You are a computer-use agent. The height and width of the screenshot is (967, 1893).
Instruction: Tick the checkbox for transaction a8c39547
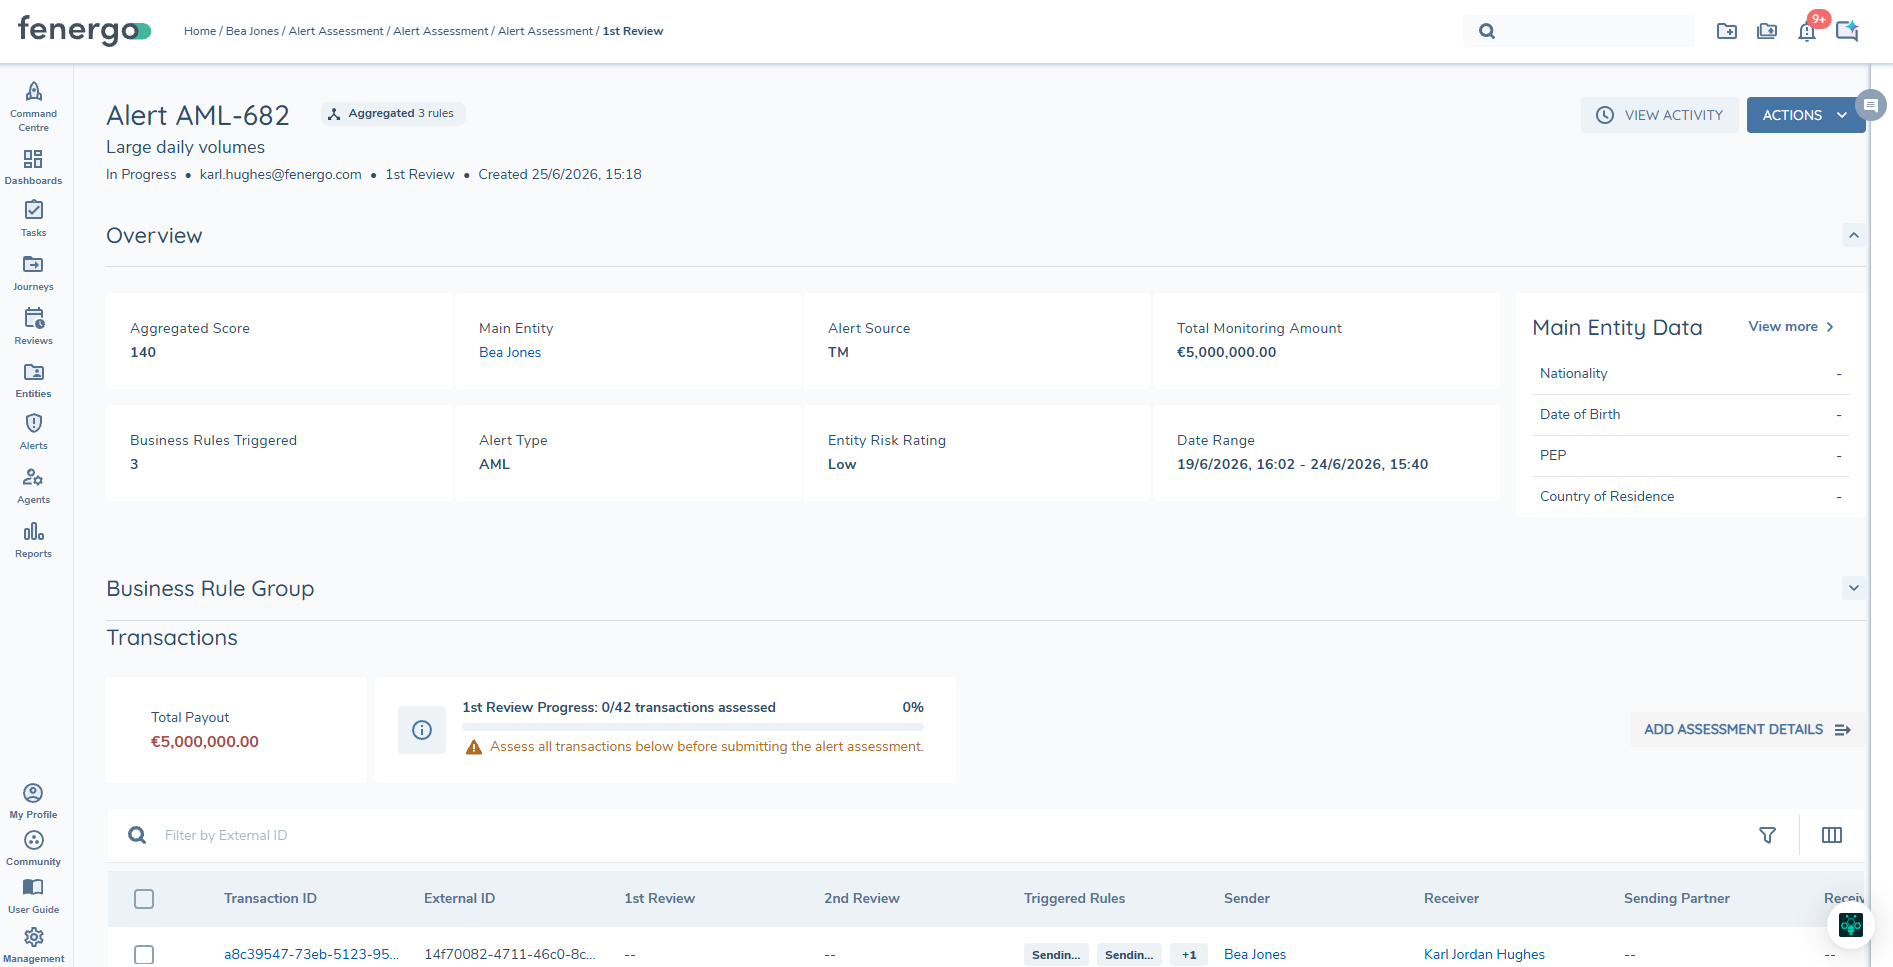click(144, 955)
